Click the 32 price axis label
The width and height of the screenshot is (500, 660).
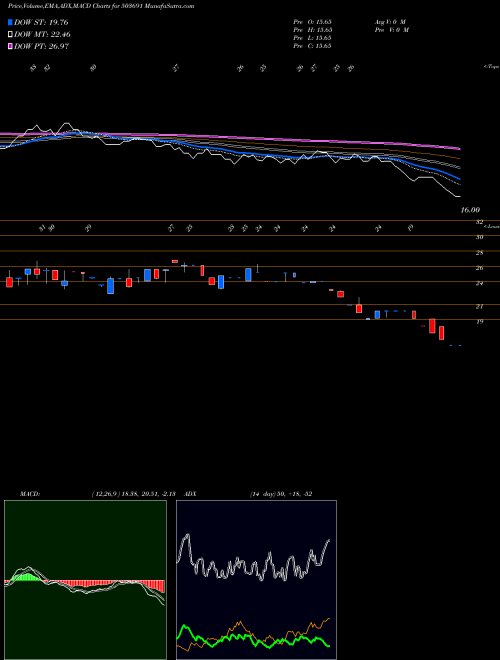tap(479, 222)
